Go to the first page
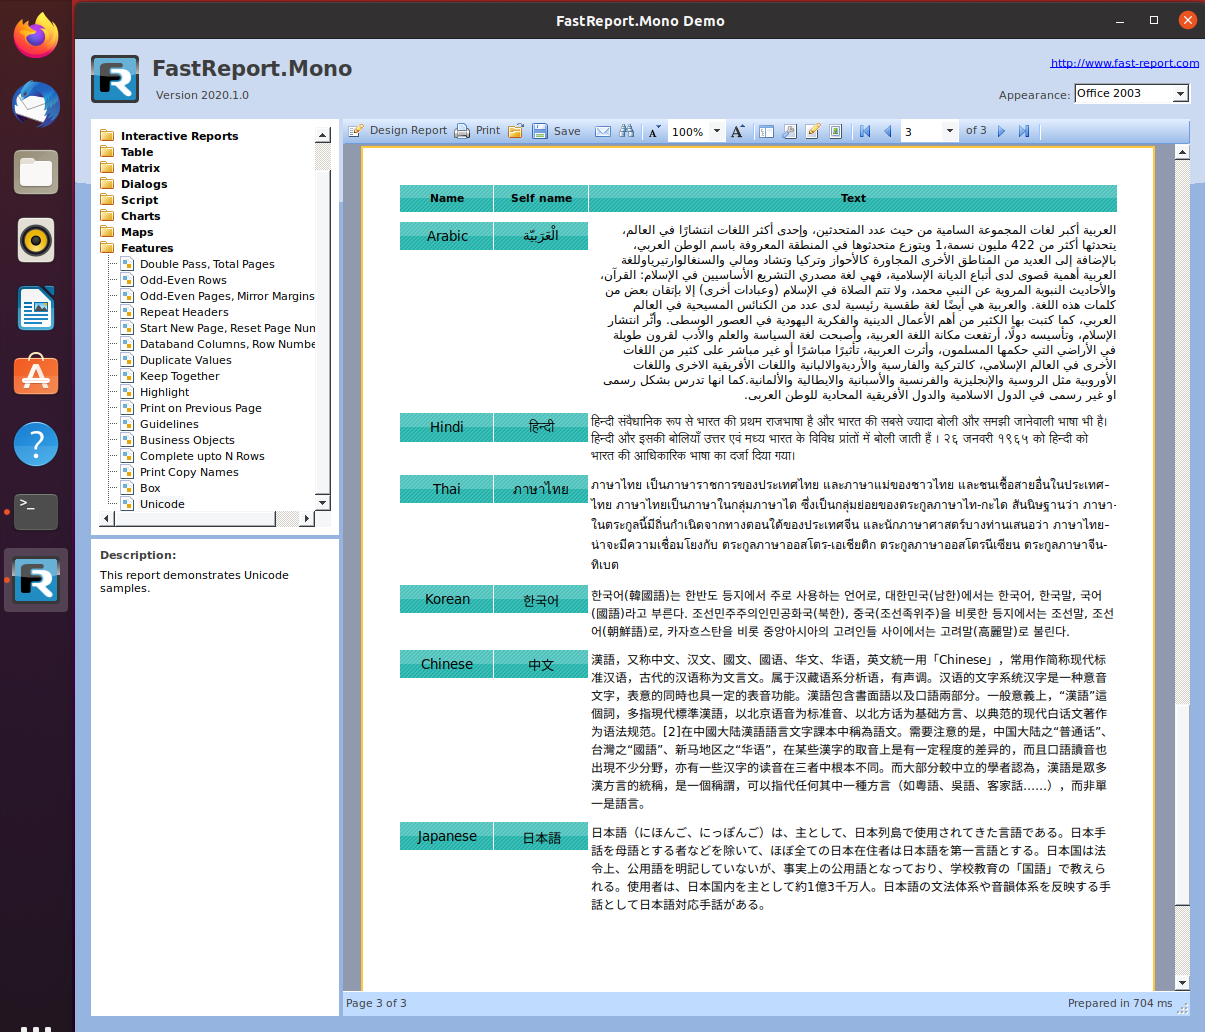 coord(865,131)
